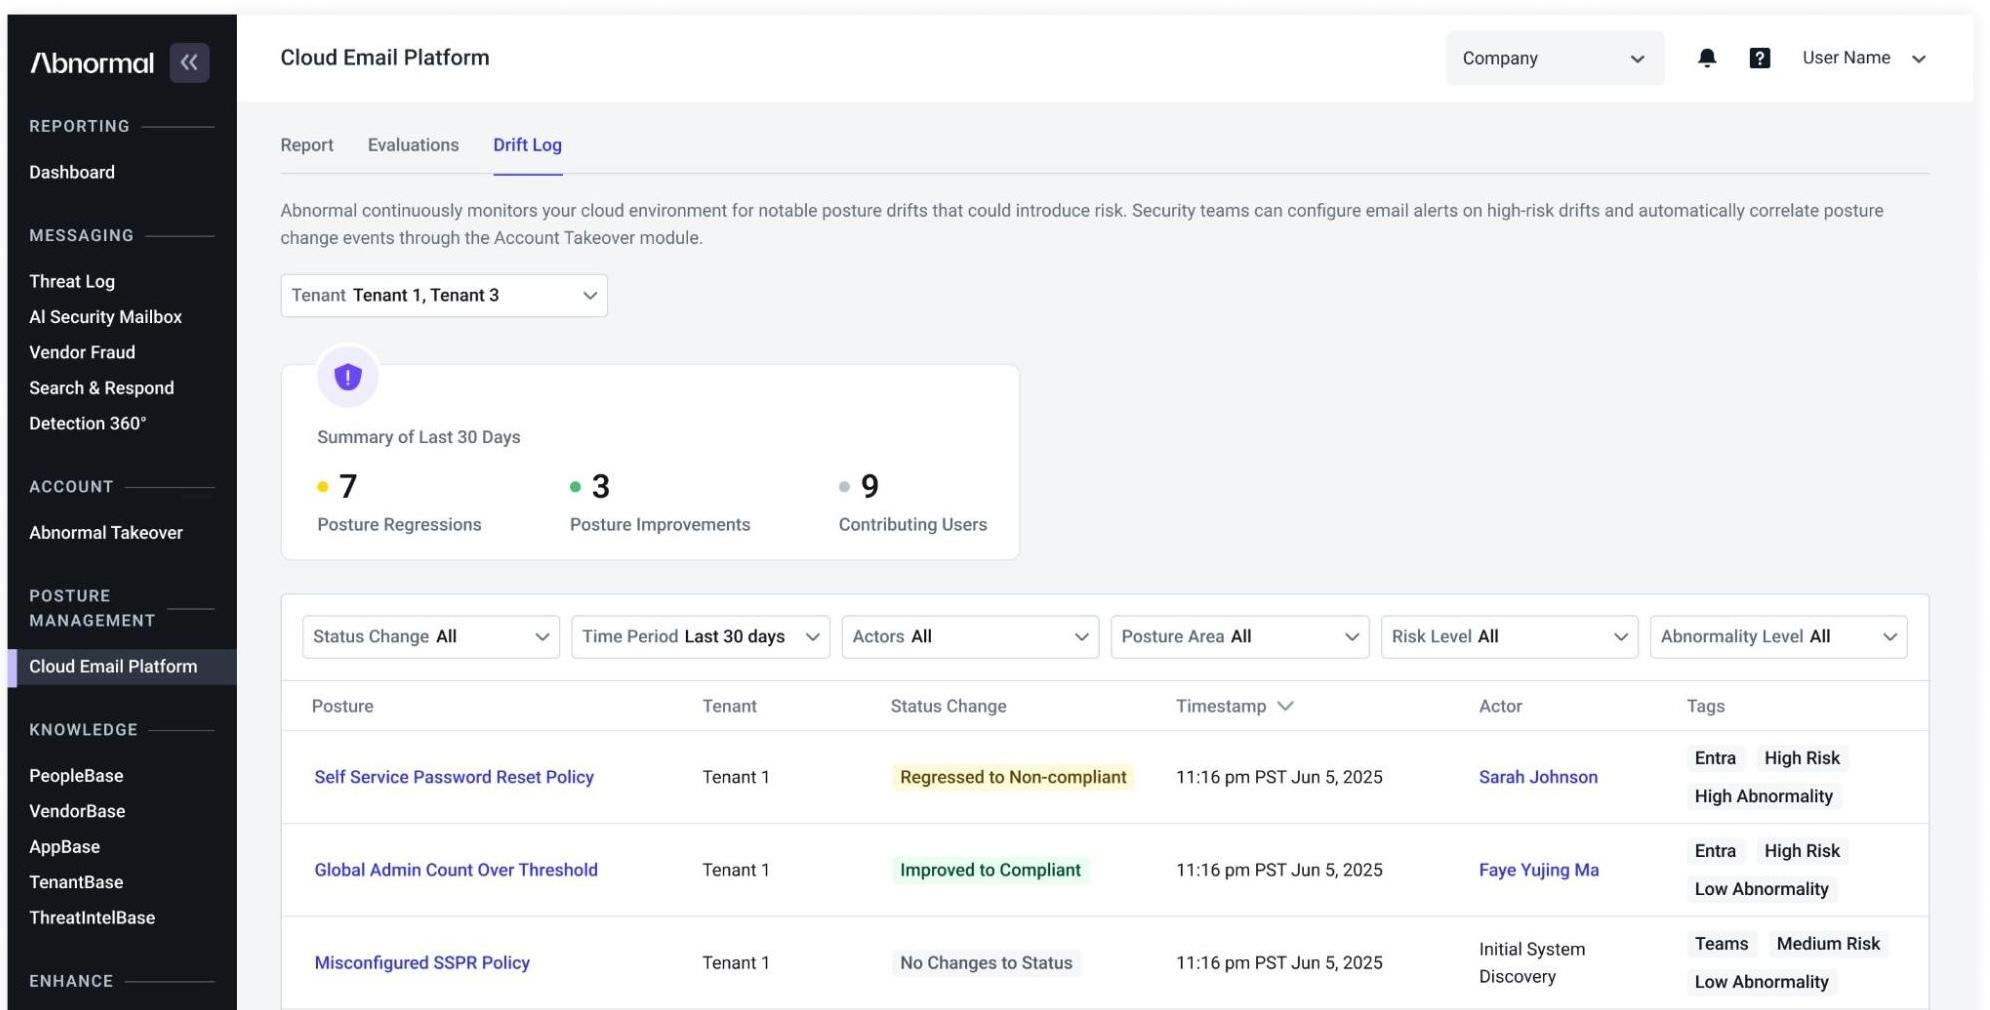Switch to the Evaluations tab
The height and width of the screenshot is (1010, 1990).
(413, 145)
